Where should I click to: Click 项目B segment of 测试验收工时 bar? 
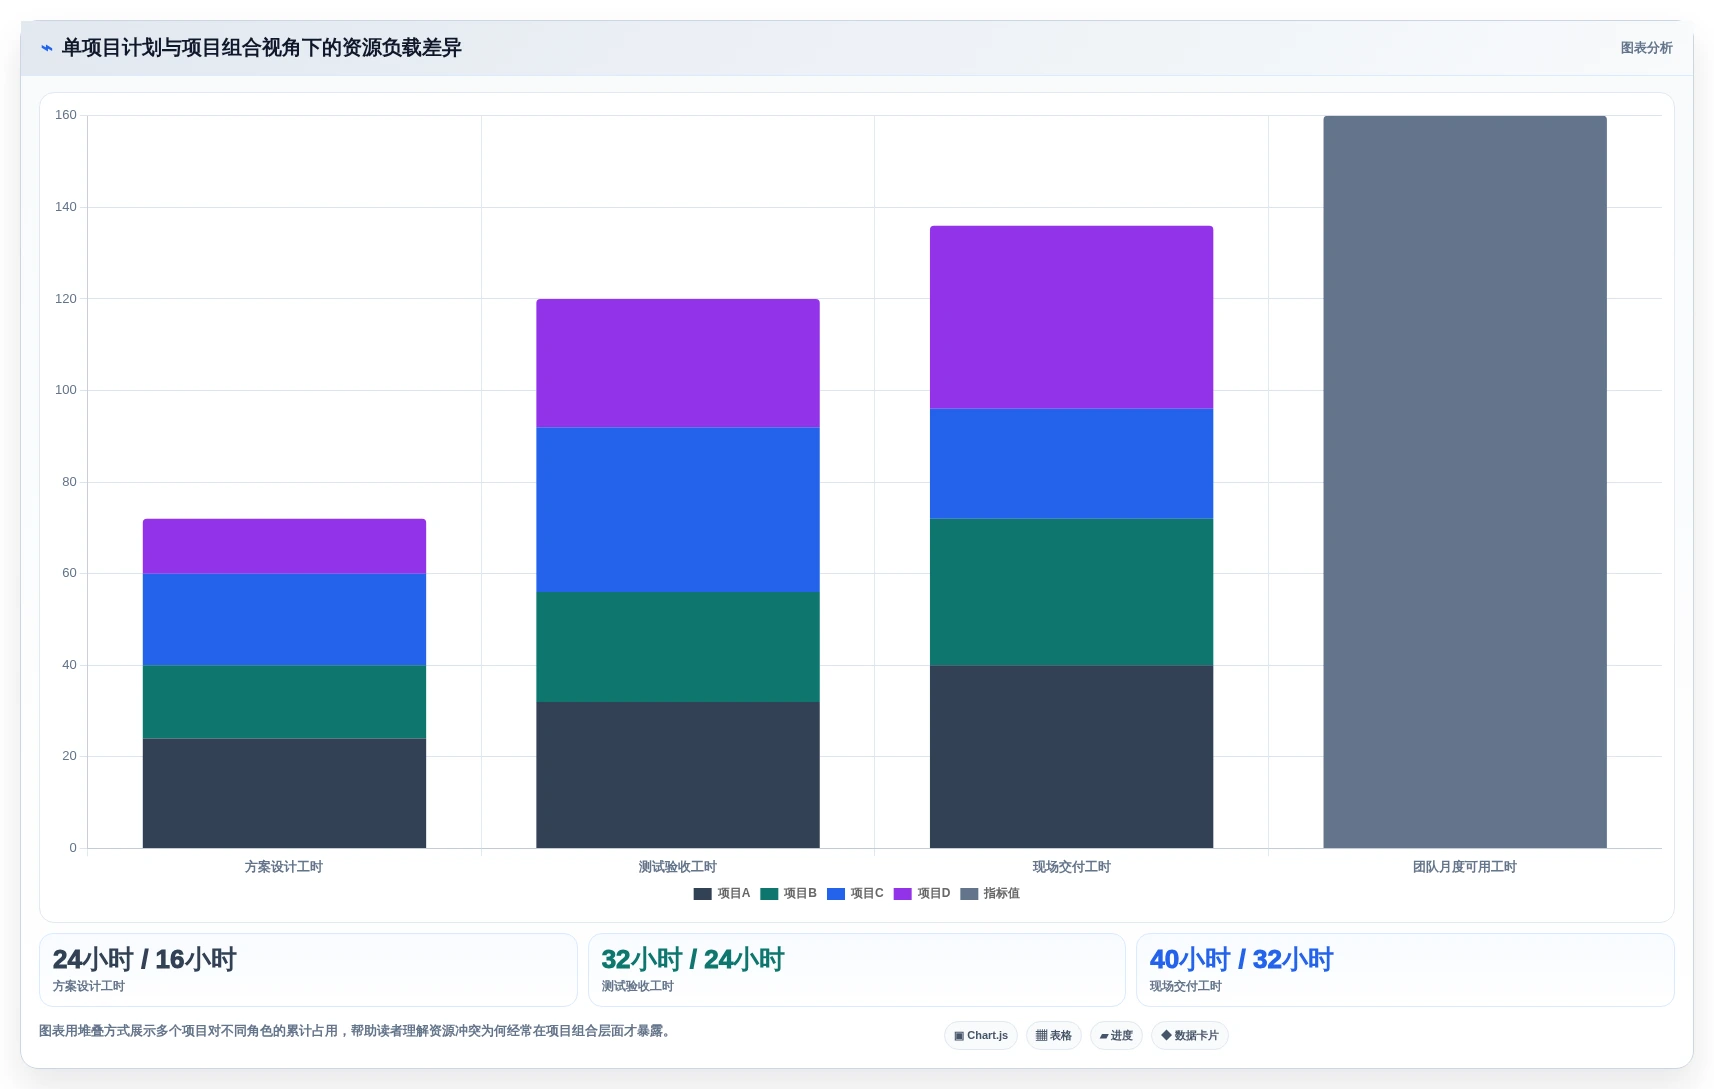[x=678, y=647]
